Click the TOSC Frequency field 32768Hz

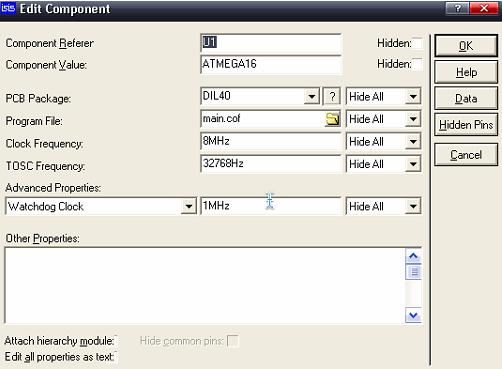271,164
